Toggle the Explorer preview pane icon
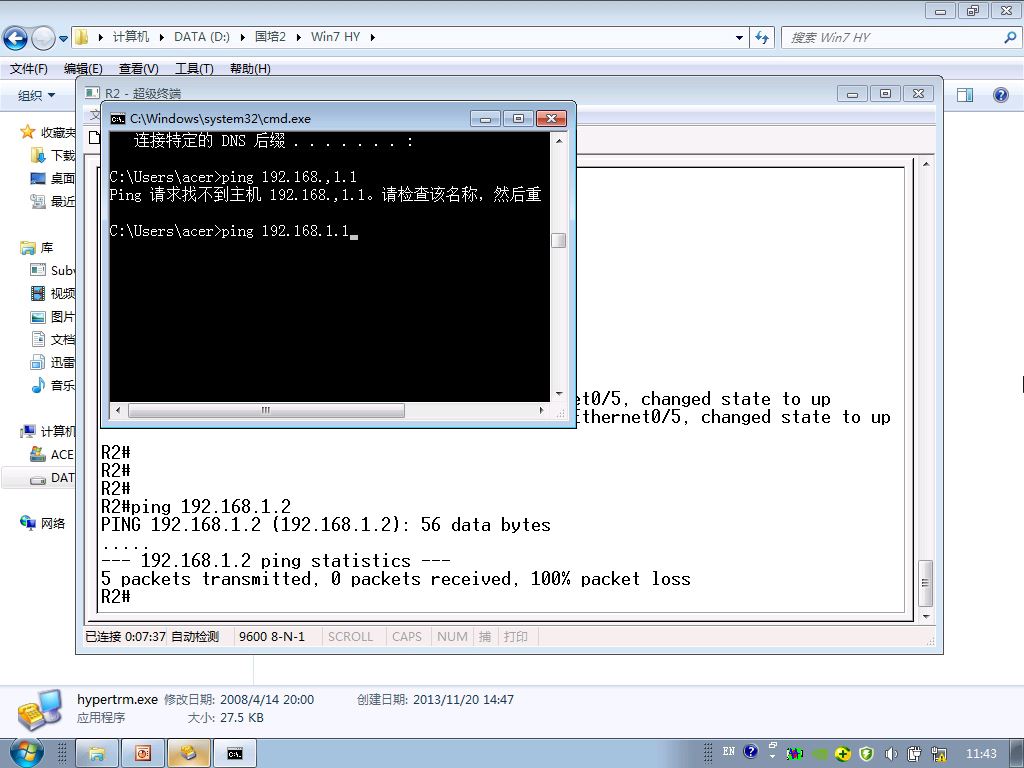This screenshot has height=768, width=1024. click(x=965, y=95)
